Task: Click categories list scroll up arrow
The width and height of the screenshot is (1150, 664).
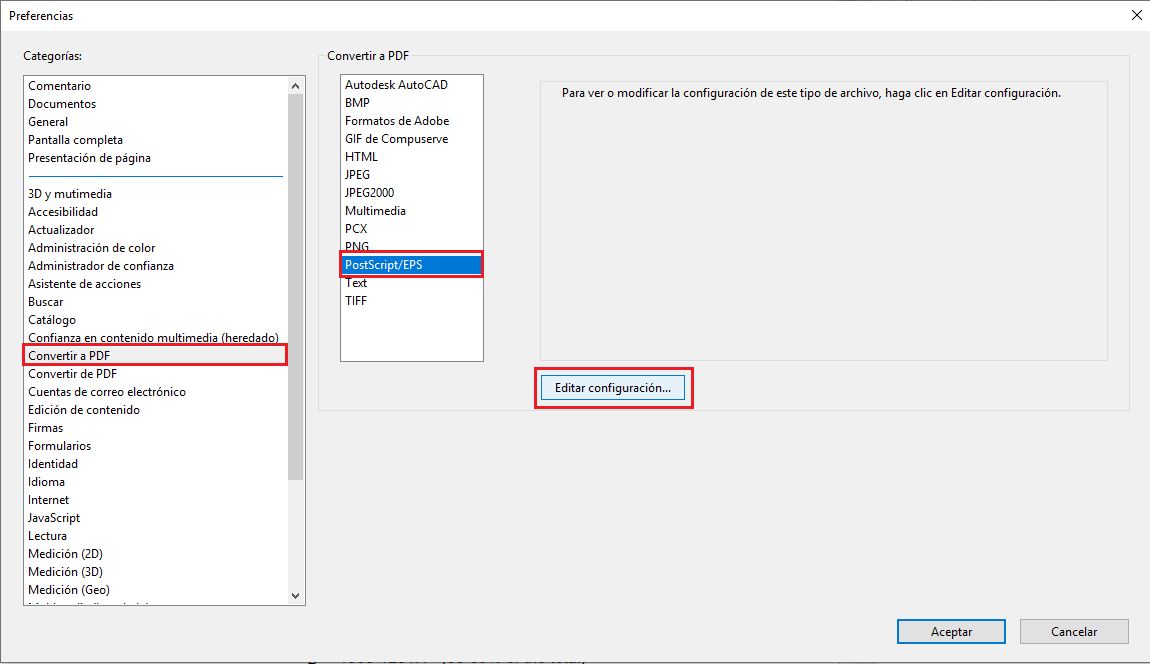Action: pos(296,86)
